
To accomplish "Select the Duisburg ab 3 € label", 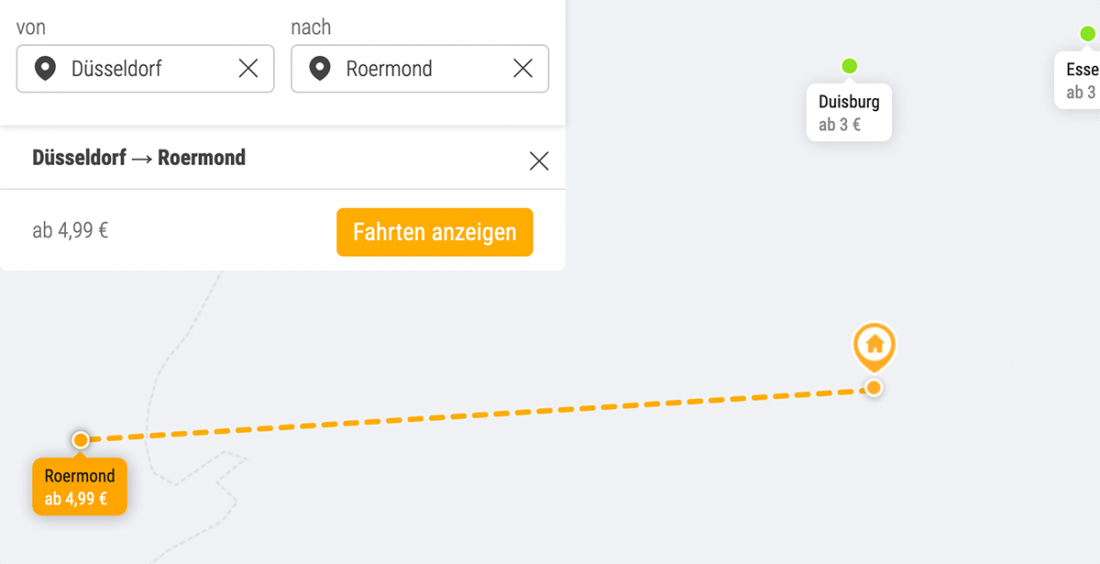I will (848, 112).
